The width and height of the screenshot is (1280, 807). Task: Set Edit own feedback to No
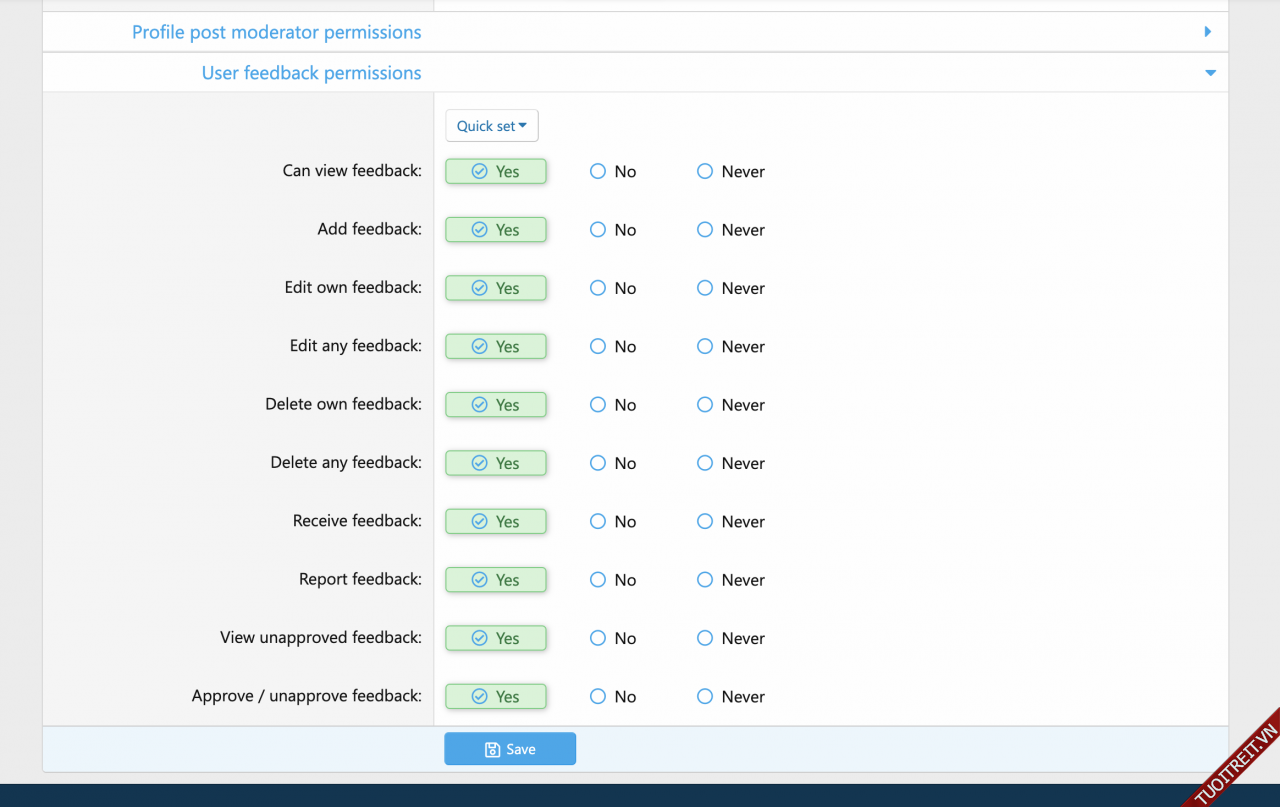click(598, 288)
